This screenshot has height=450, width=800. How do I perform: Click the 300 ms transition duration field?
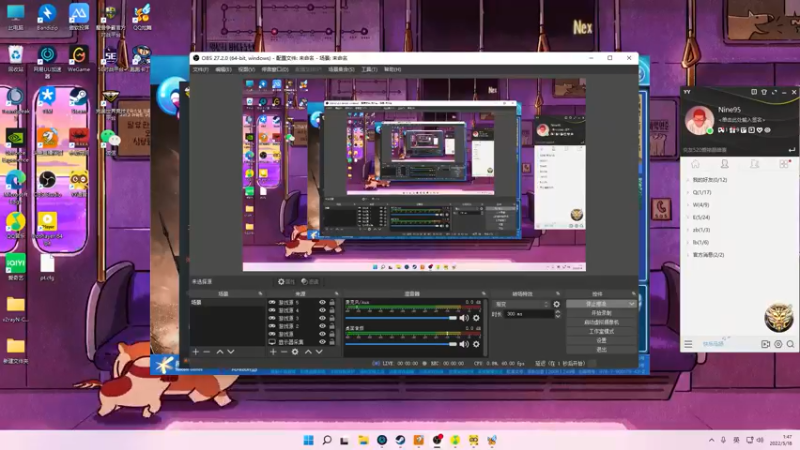529,314
